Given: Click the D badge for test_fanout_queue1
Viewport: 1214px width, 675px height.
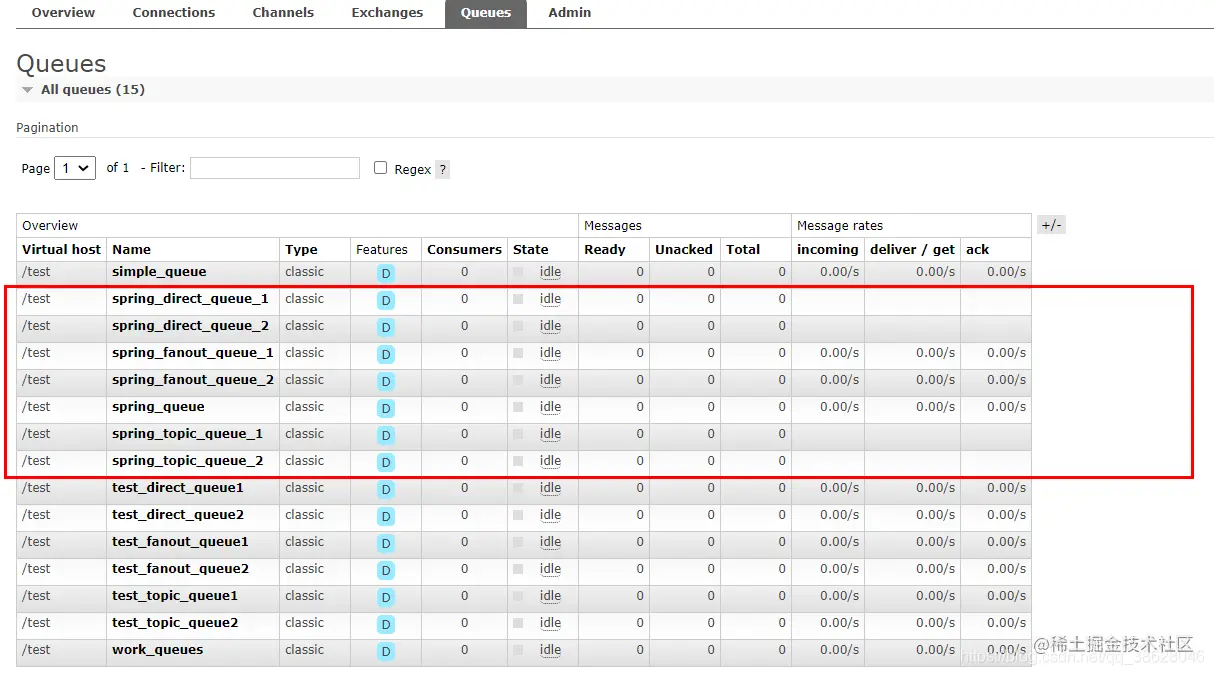Looking at the screenshot, I should (386, 543).
